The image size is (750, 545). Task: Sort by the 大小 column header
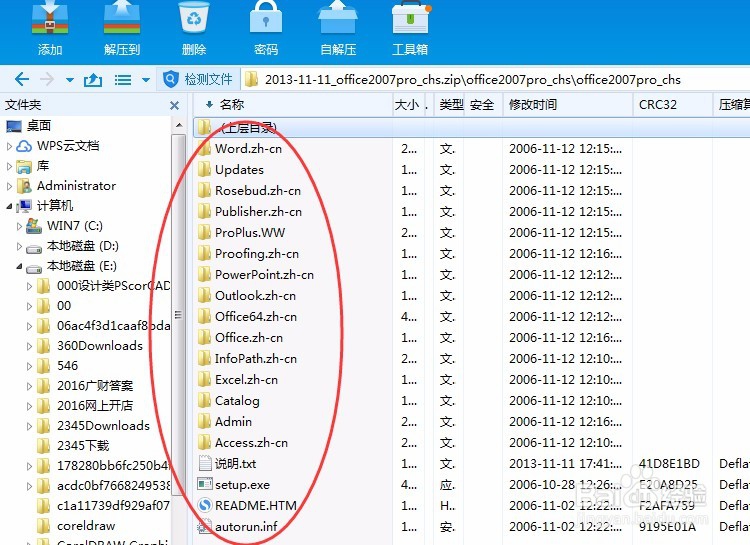(x=407, y=104)
